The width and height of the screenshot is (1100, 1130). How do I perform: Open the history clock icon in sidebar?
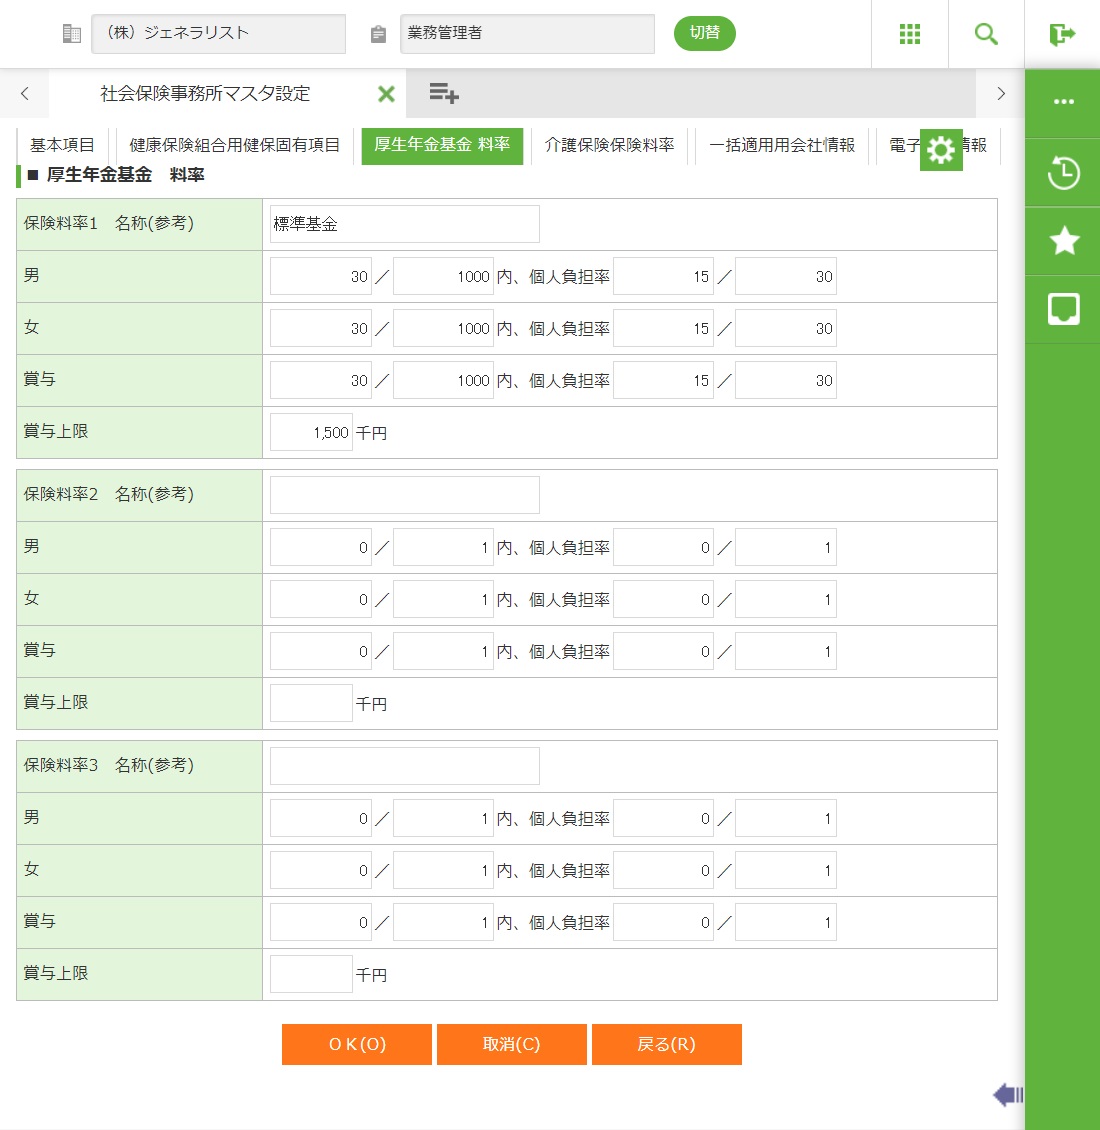click(1063, 173)
